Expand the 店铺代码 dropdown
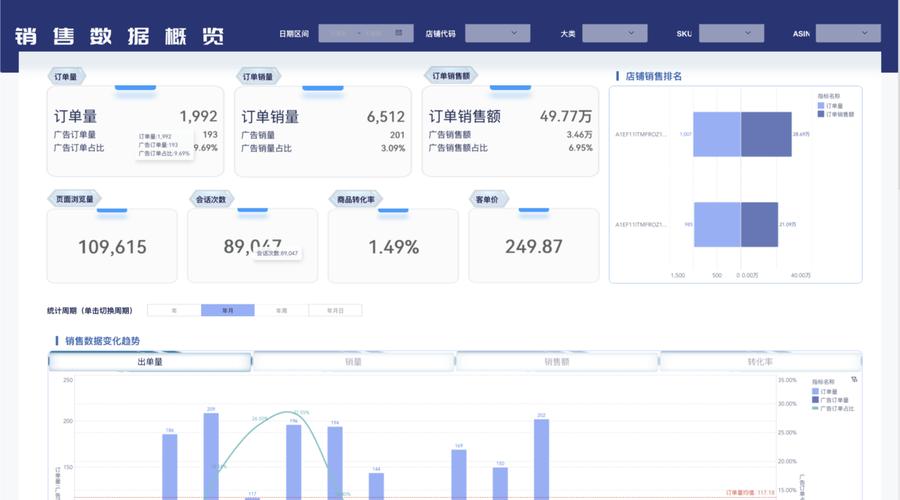900x500 pixels. click(497, 33)
